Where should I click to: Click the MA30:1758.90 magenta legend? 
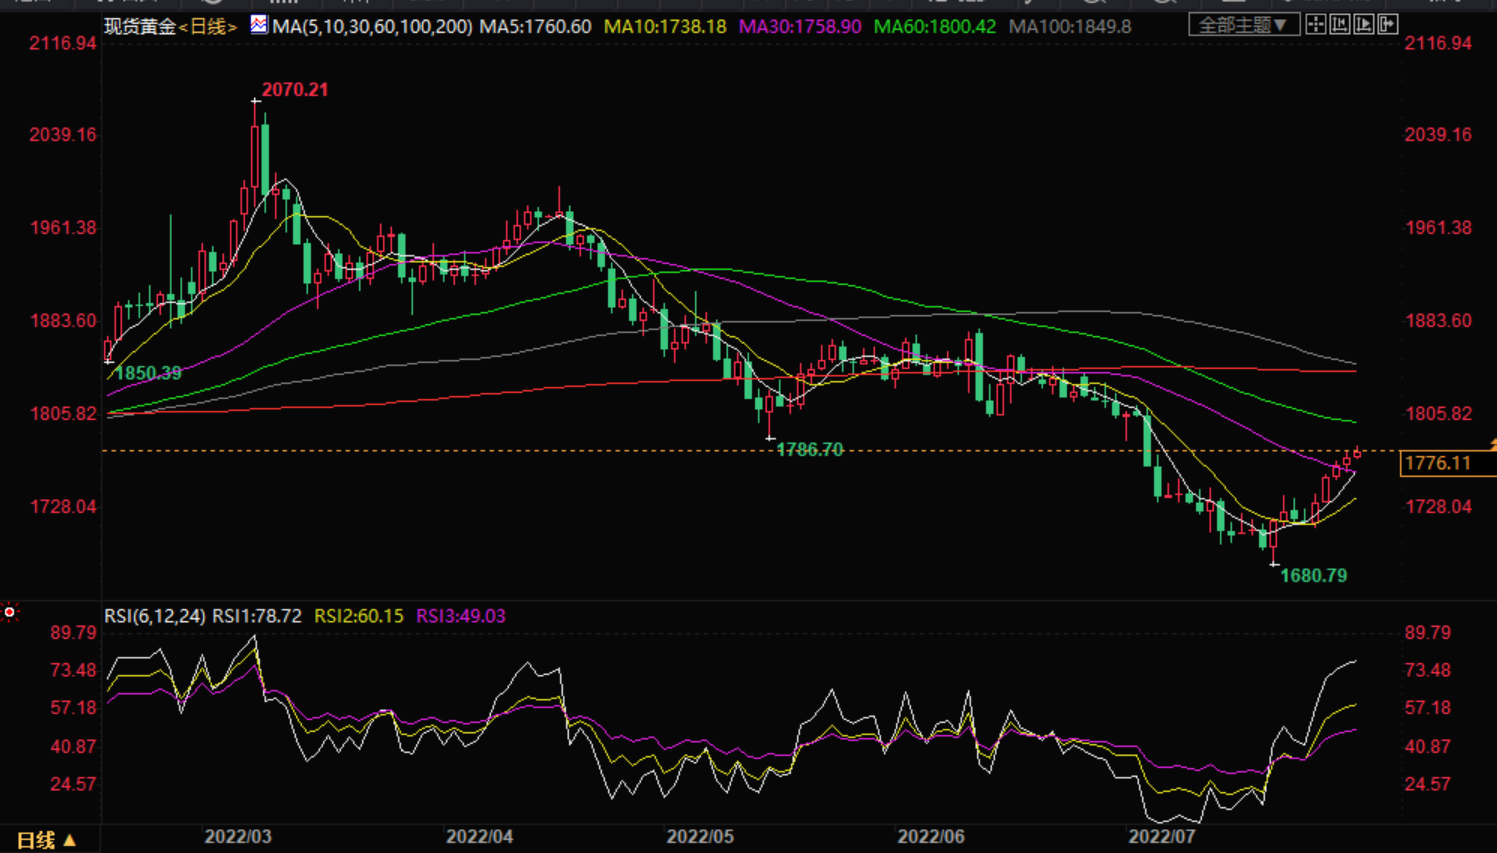coord(799,27)
